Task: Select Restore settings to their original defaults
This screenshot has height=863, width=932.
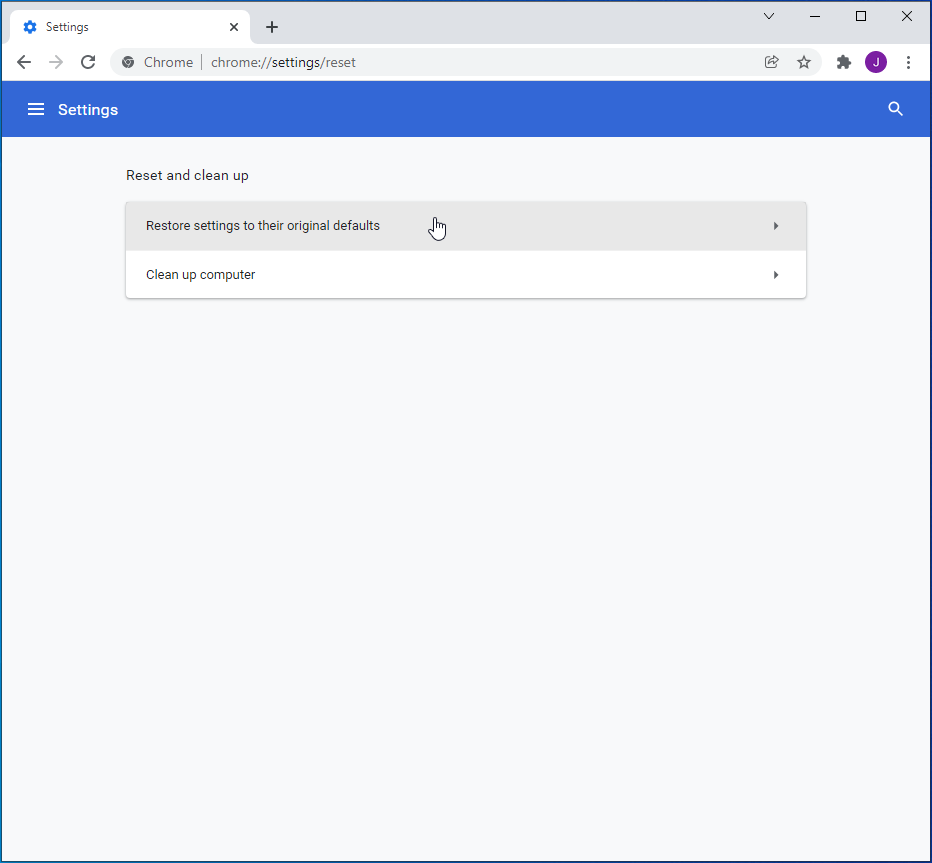Action: tap(263, 225)
